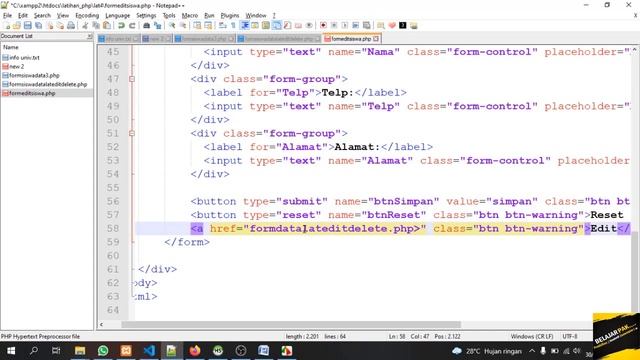Click the Cut scissors icon
This screenshot has height=360, width=640.
coord(85,25)
